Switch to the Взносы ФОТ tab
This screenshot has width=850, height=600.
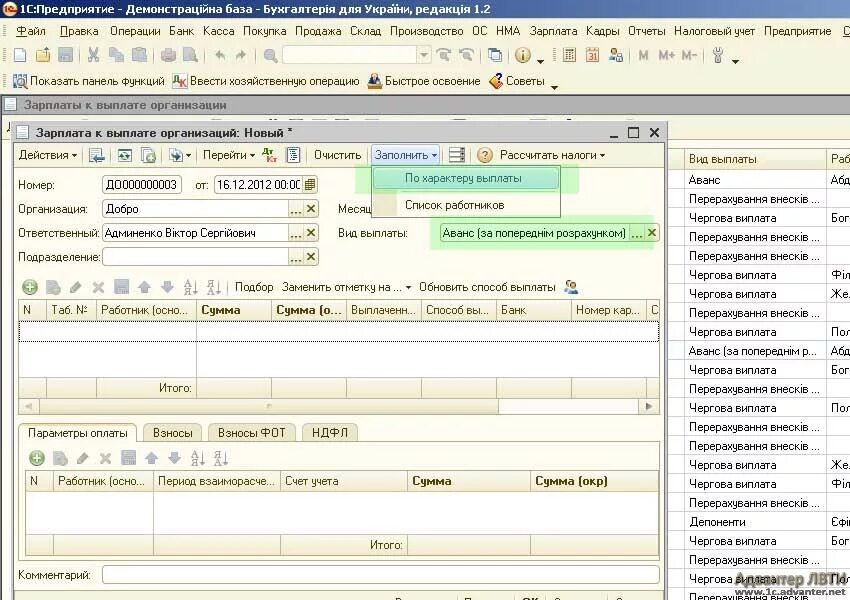[x=251, y=433]
